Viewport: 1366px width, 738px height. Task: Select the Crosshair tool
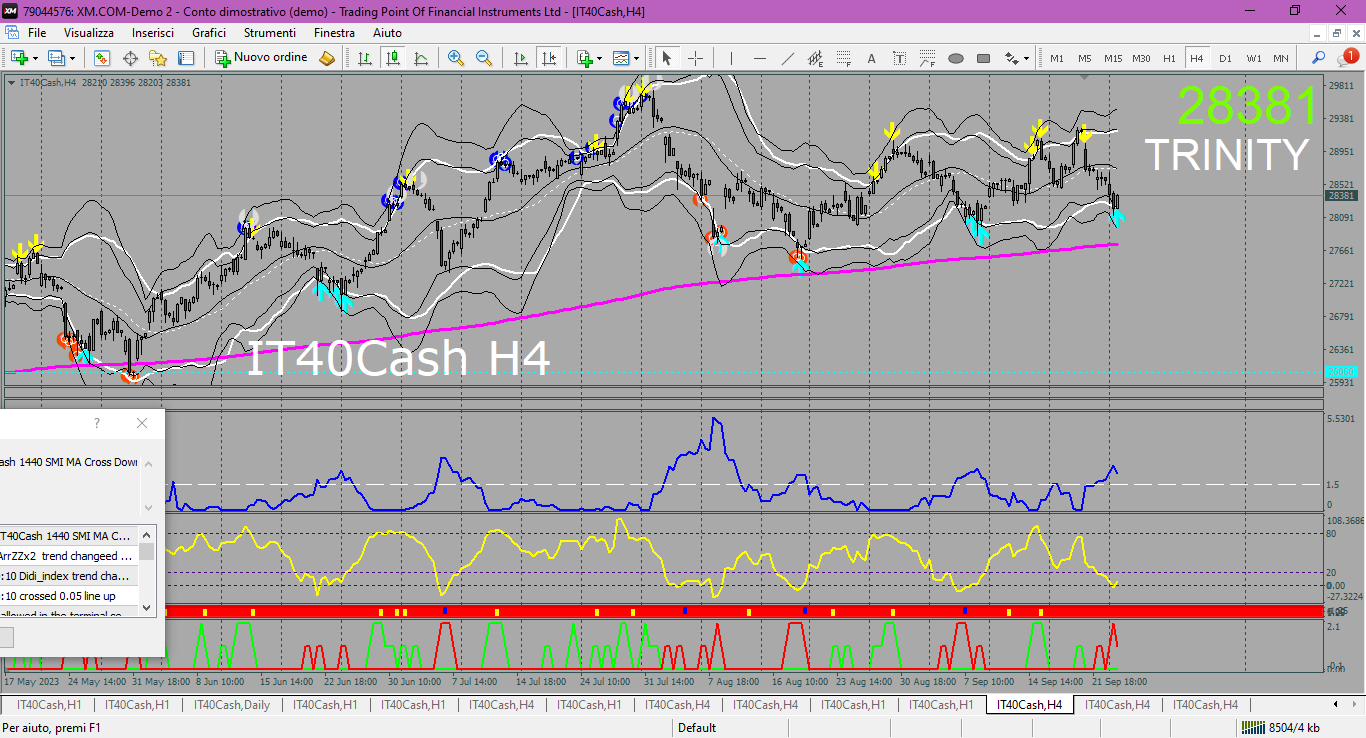[x=695, y=58]
